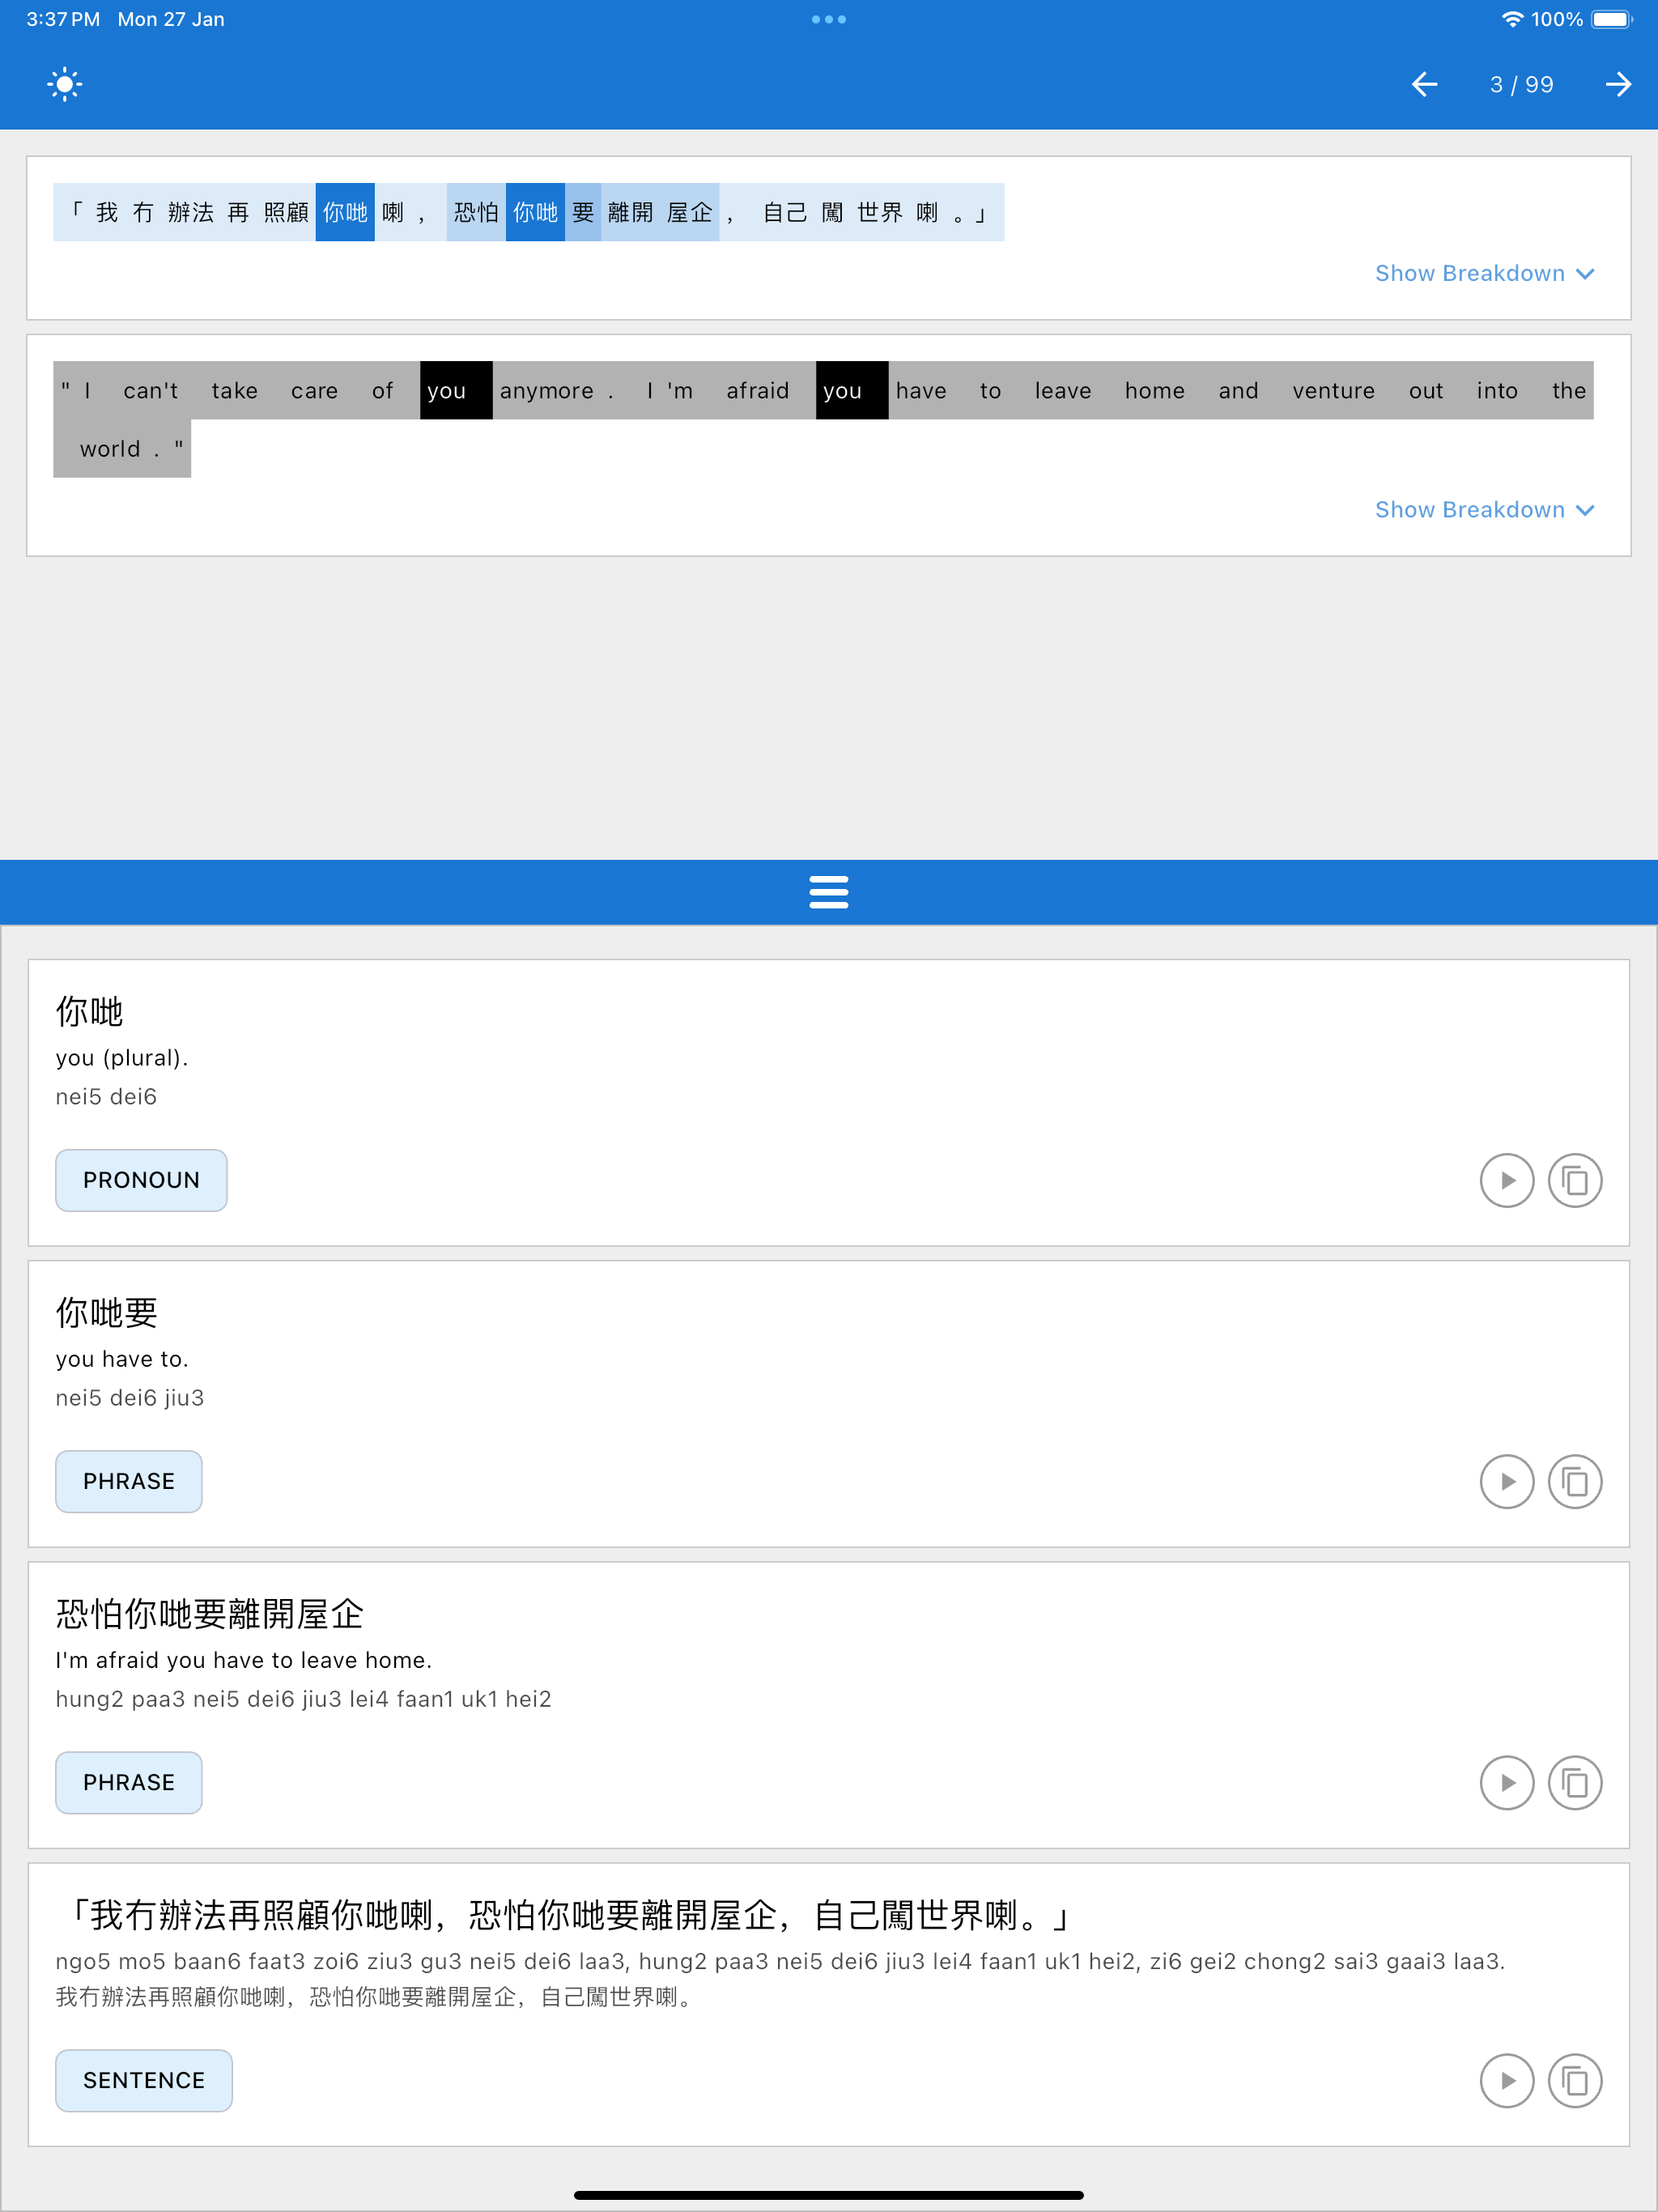The image size is (1658, 2212).
Task: Select first highlighted 你哋 before 喇 in sentence
Action: click(x=345, y=212)
